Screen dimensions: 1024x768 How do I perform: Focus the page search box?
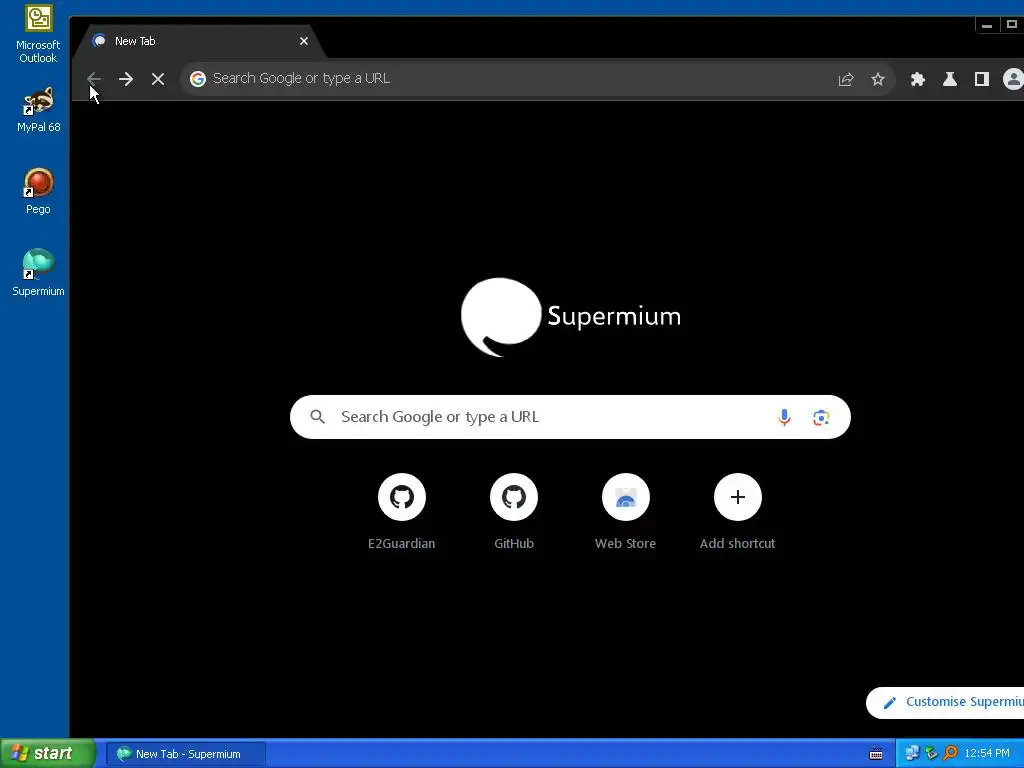(570, 417)
